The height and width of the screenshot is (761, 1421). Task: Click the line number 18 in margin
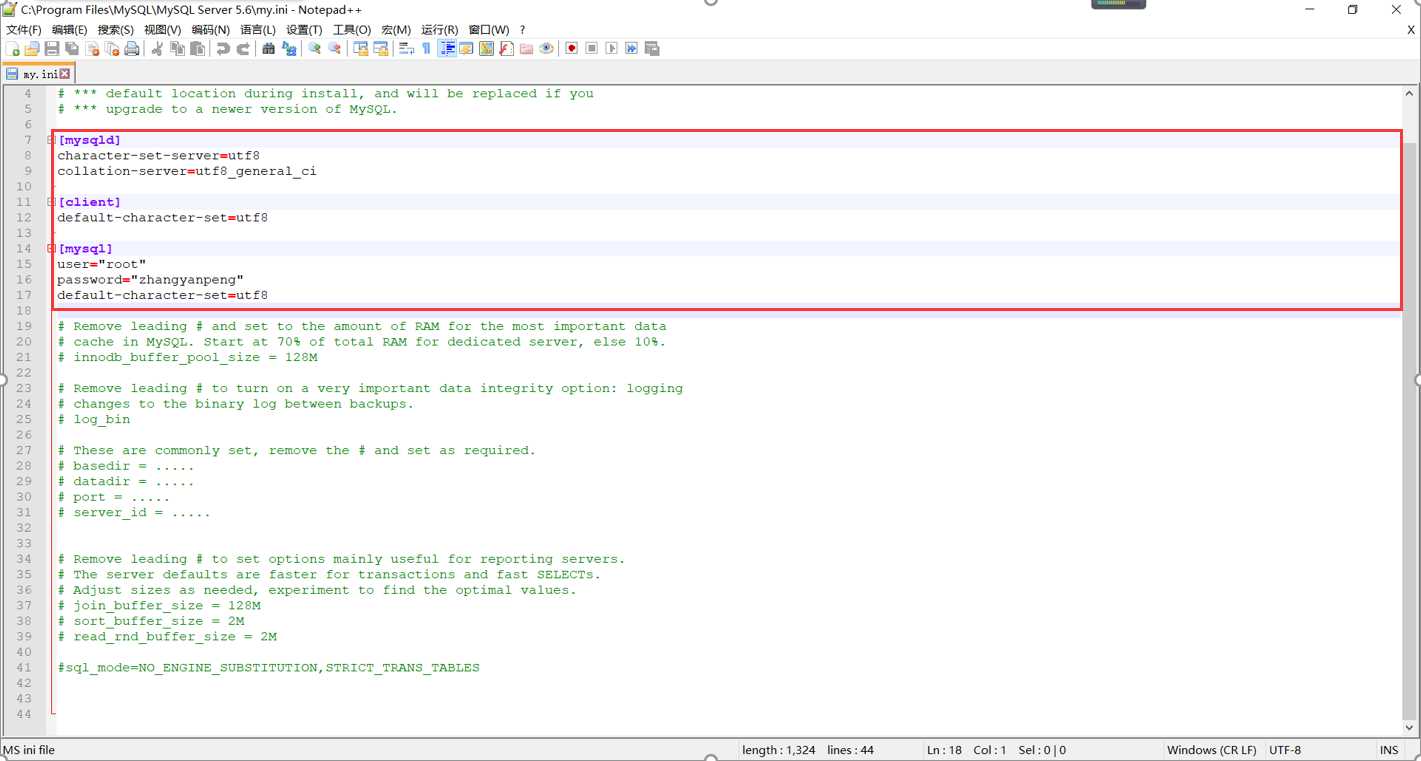[x=24, y=311]
